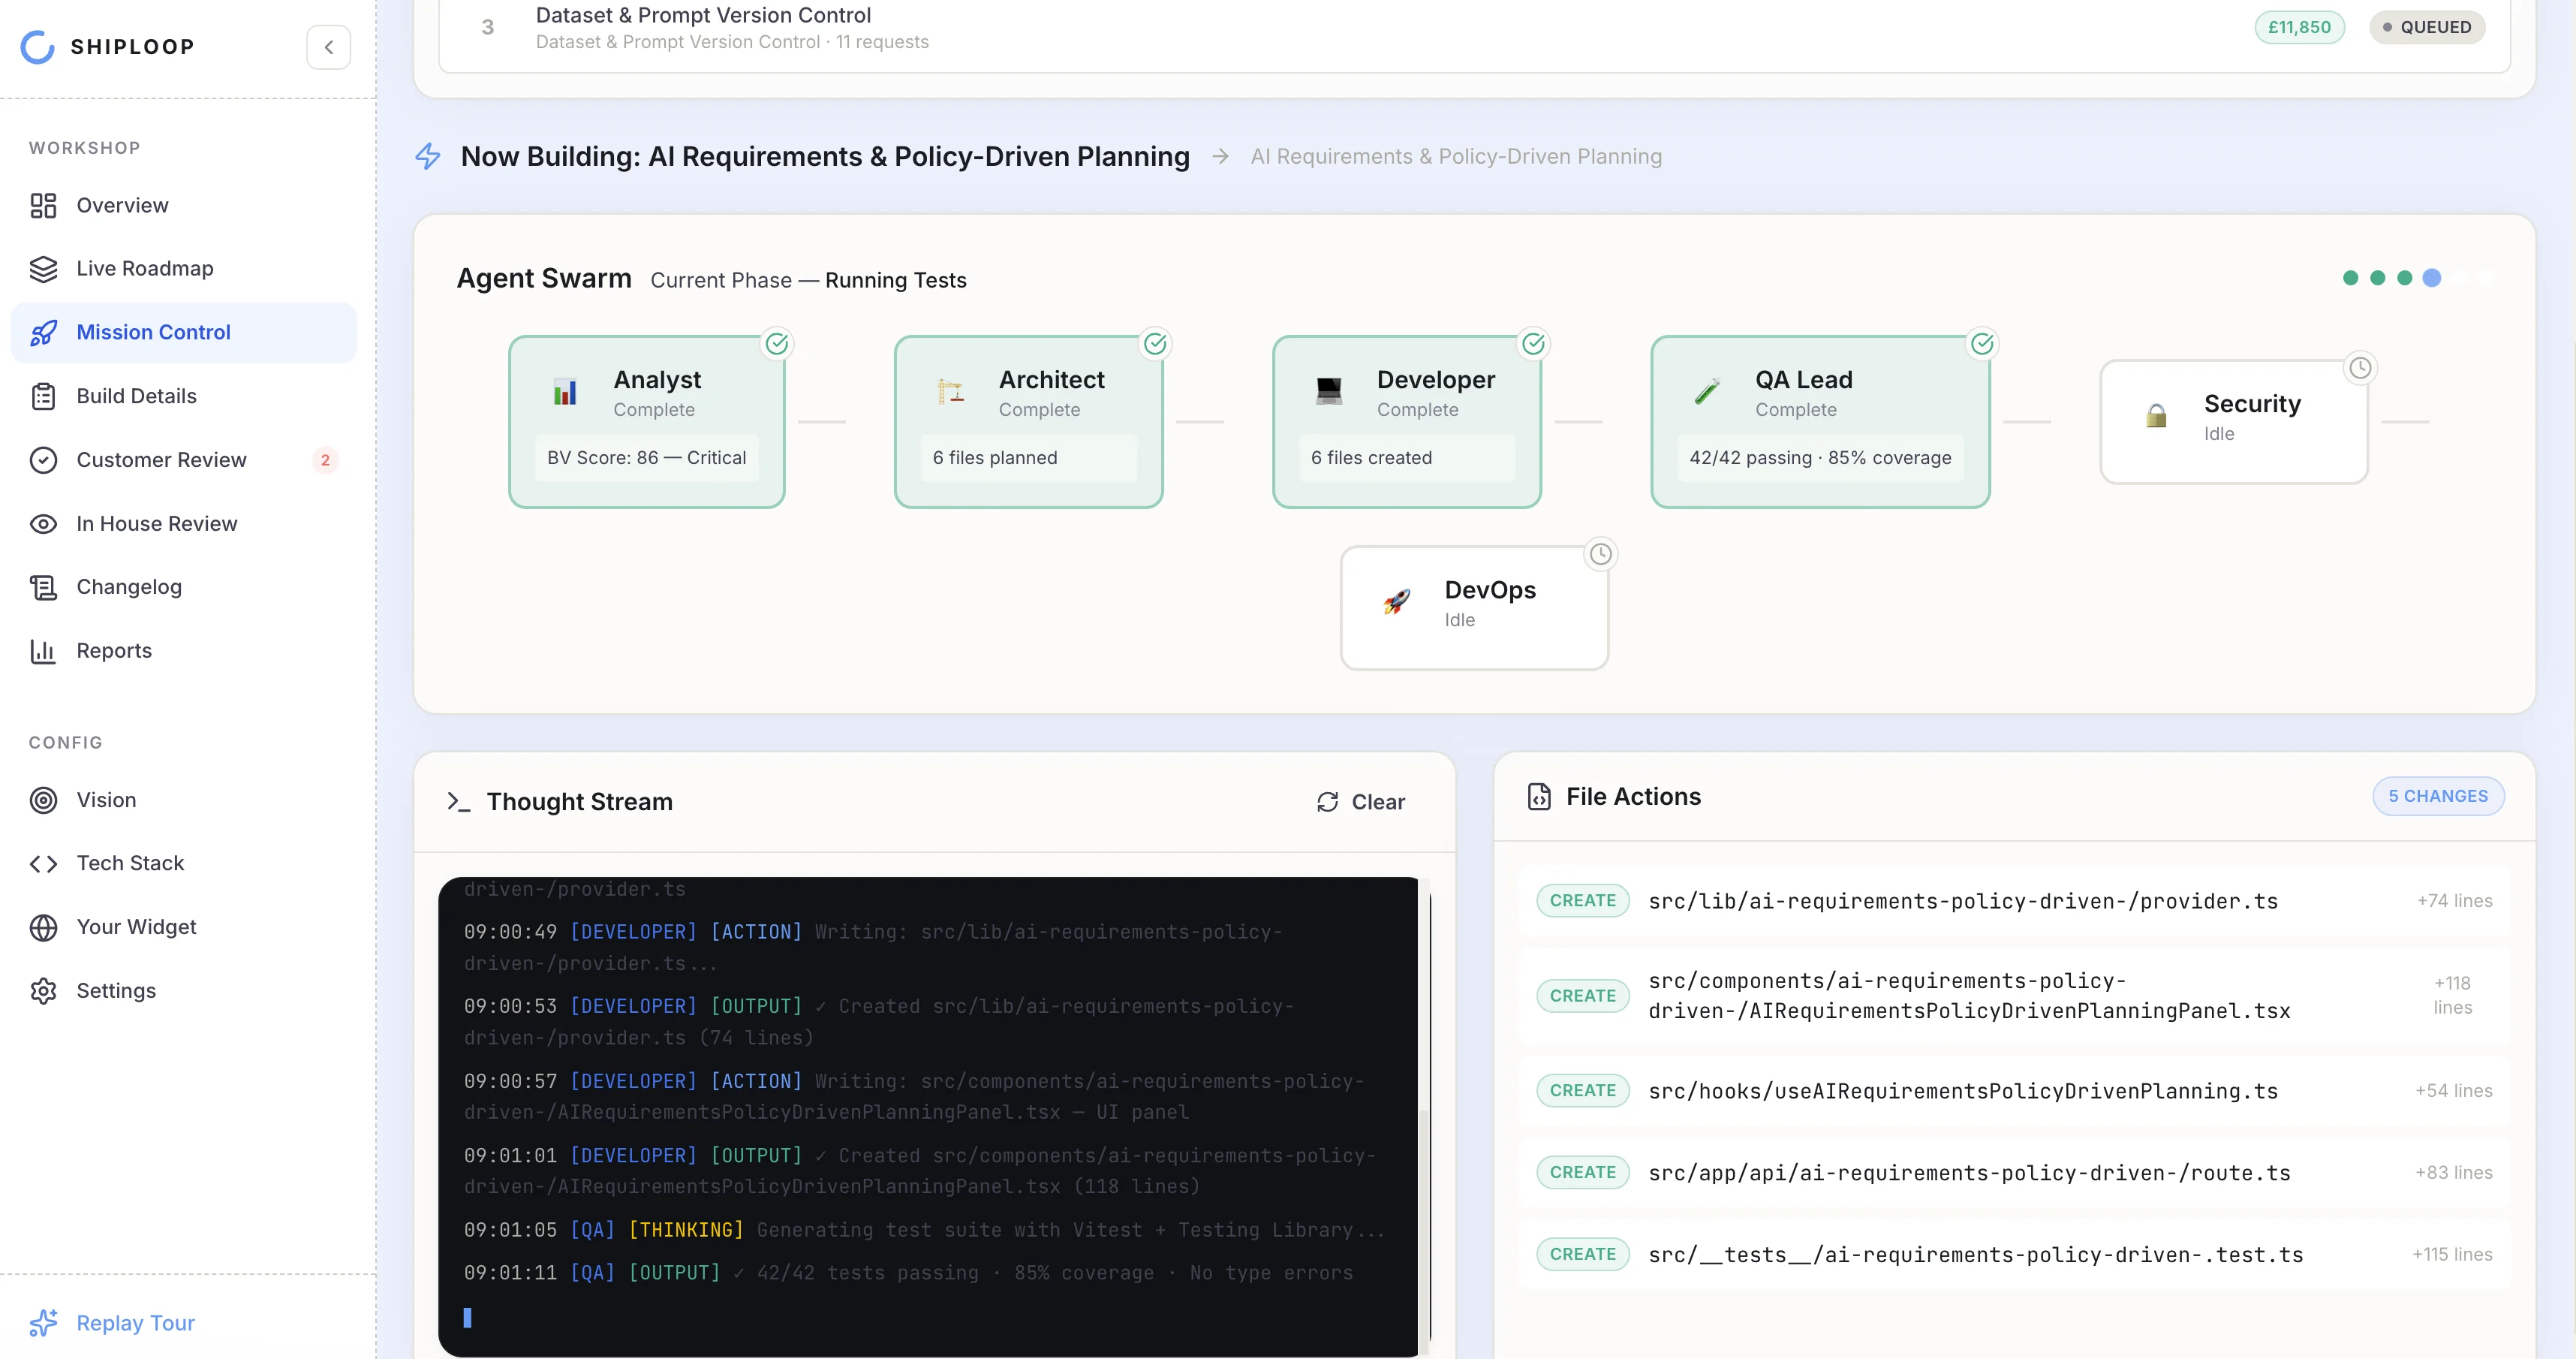Screen dimensions: 2576x1359
Task: Collapse the sidebar with chevron button
Action: (x=328, y=47)
